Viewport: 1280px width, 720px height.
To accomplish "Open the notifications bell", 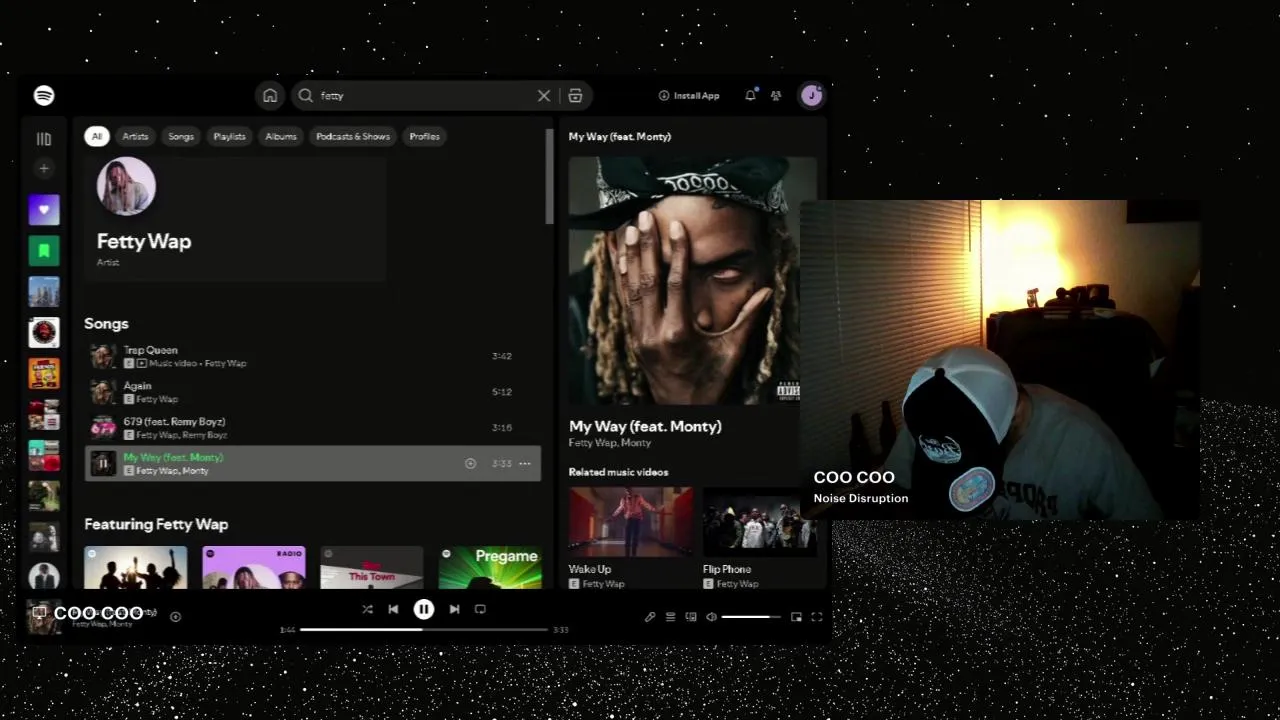I will click(750, 95).
